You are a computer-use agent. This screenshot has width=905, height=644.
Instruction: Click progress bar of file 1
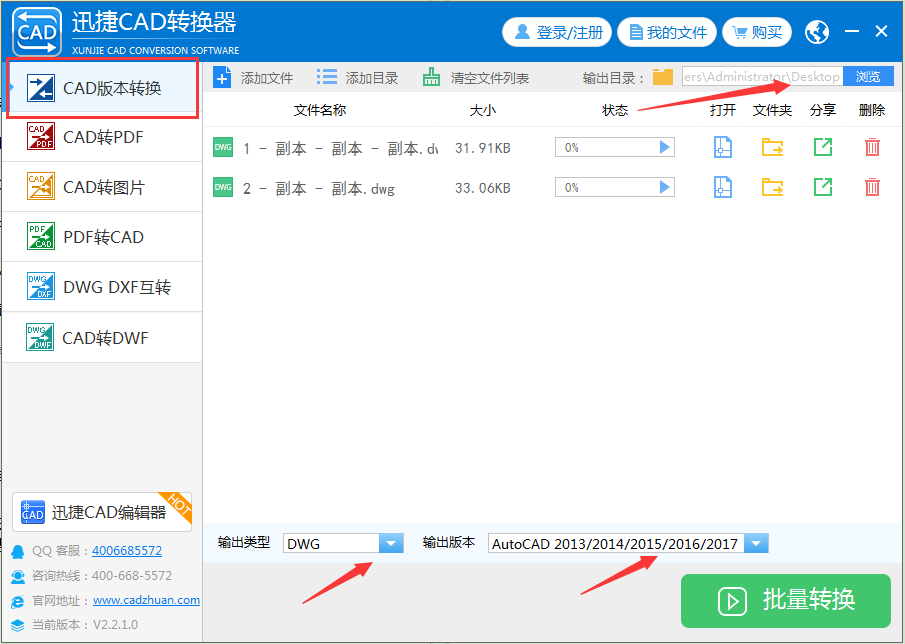point(615,147)
